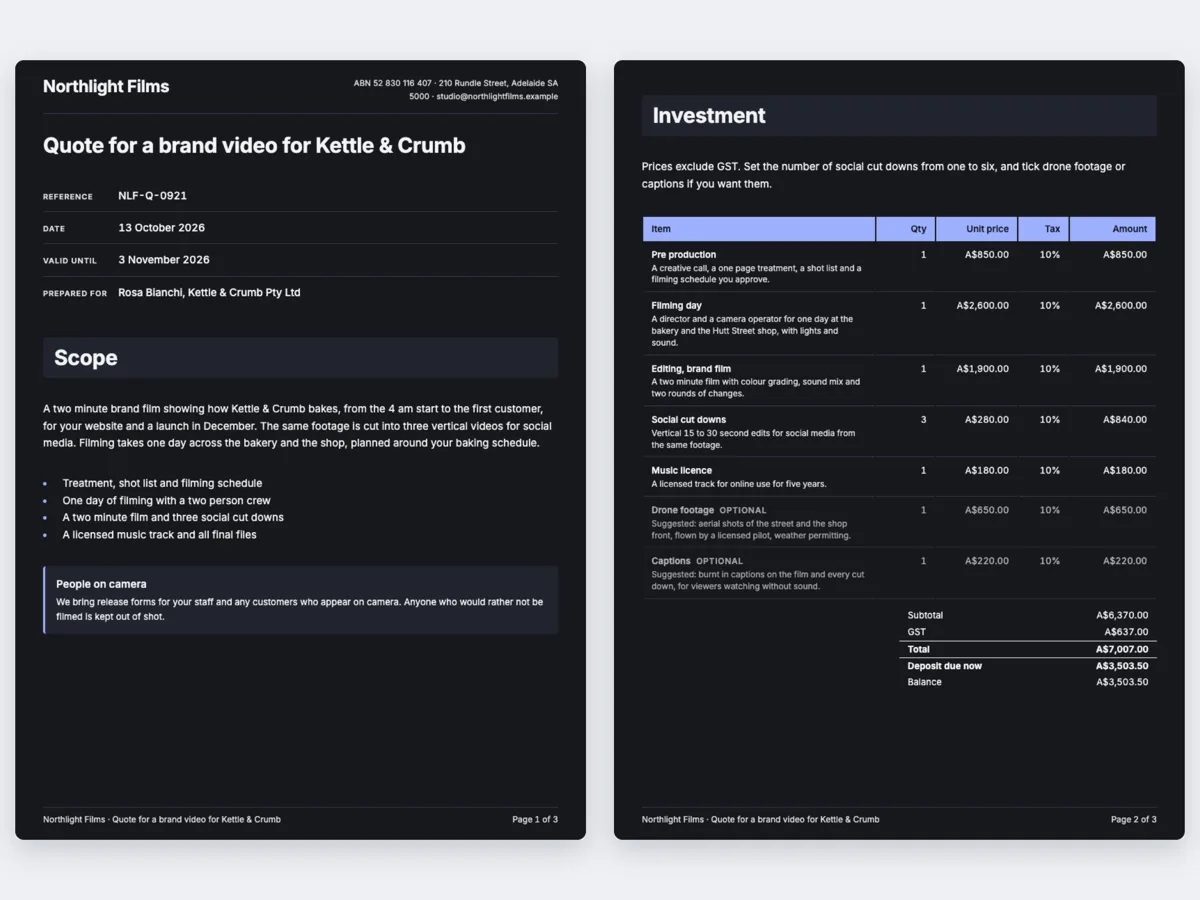Select "Rosa Bianchi, Kettle & Crumb Pty Ltd"
The width and height of the screenshot is (1200, 900).
[x=209, y=293]
